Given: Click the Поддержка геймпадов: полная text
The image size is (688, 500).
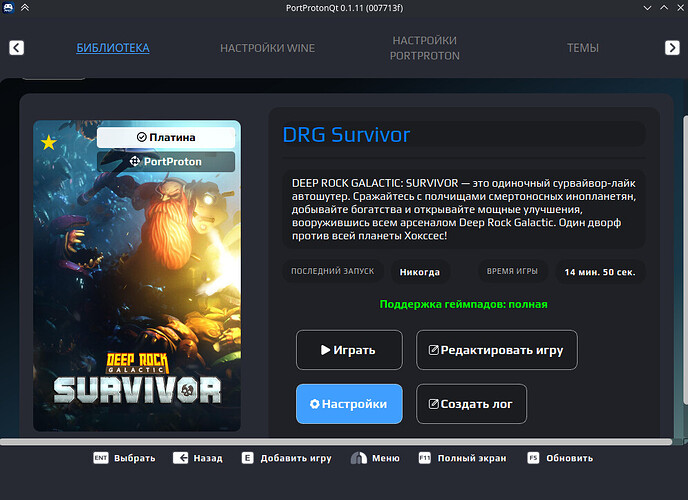Looking at the screenshot, I should pos(464,304).
